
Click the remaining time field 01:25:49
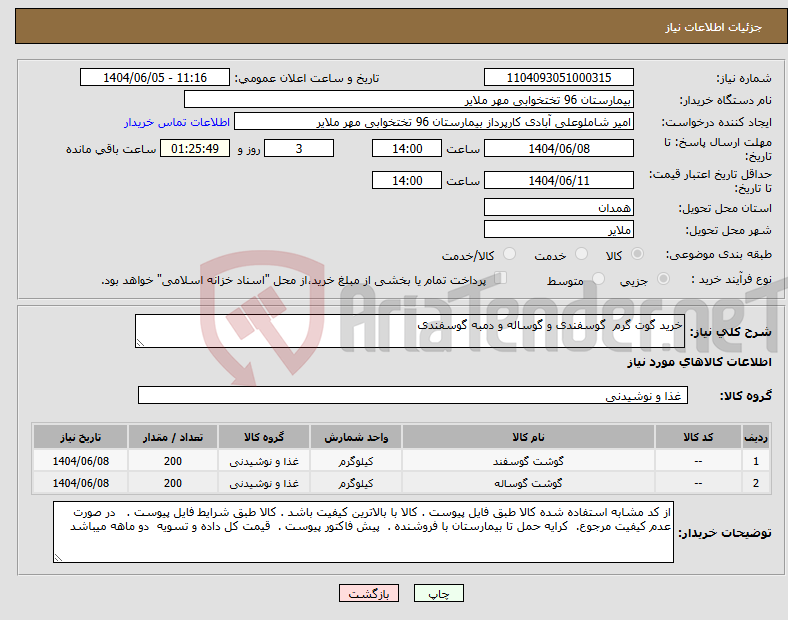point(195,149)
